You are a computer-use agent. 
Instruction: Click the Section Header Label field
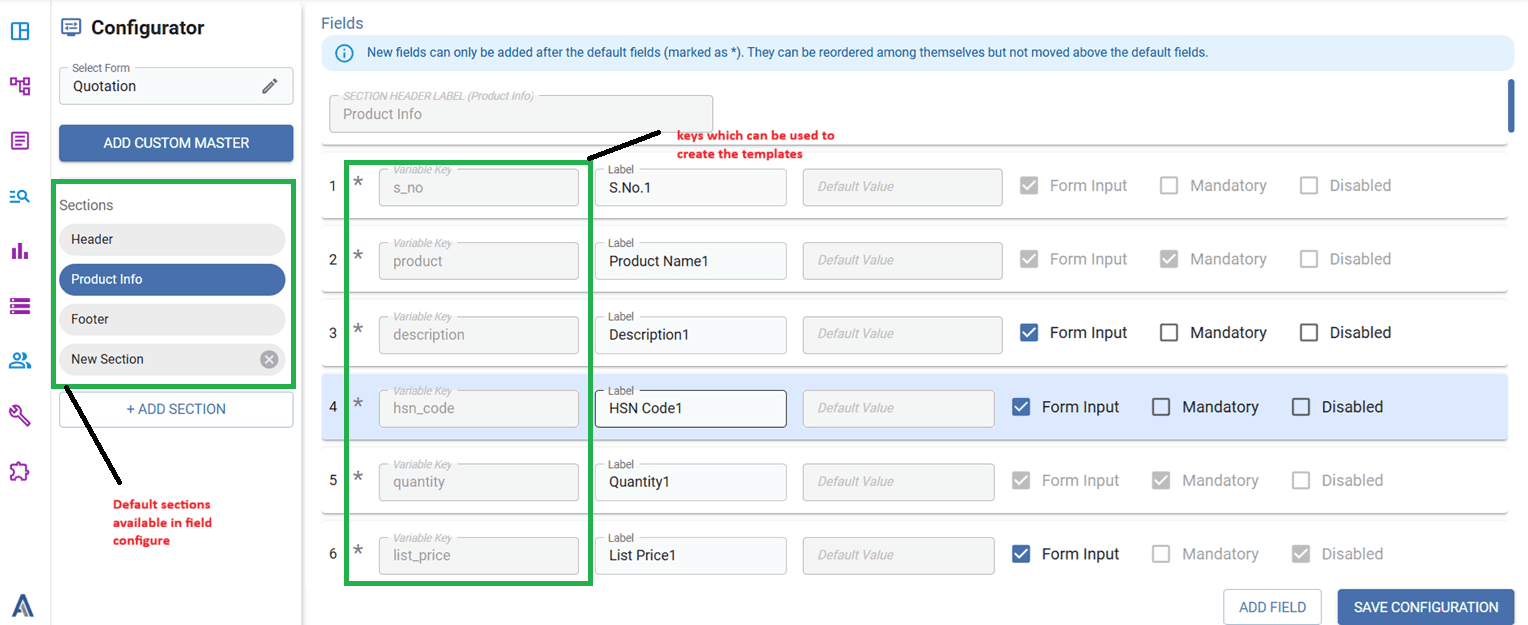click(521, 114)
